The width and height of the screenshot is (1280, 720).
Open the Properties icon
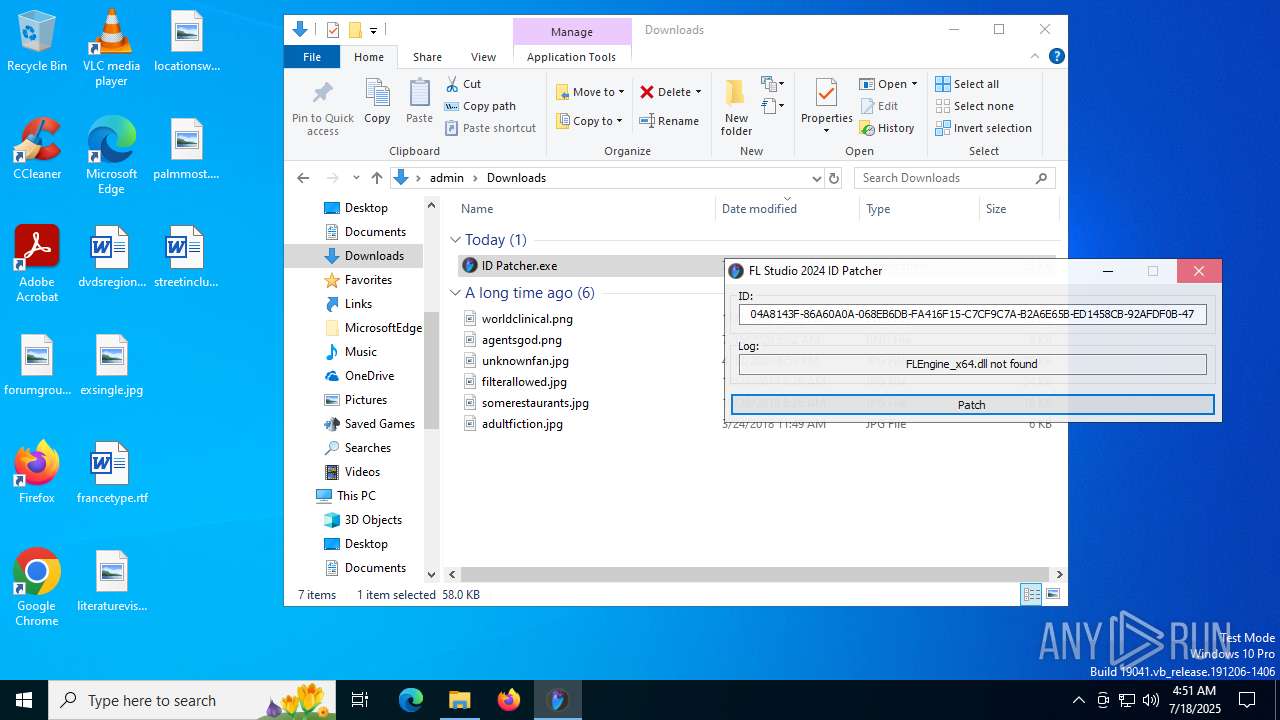click(x=826, y=93)
